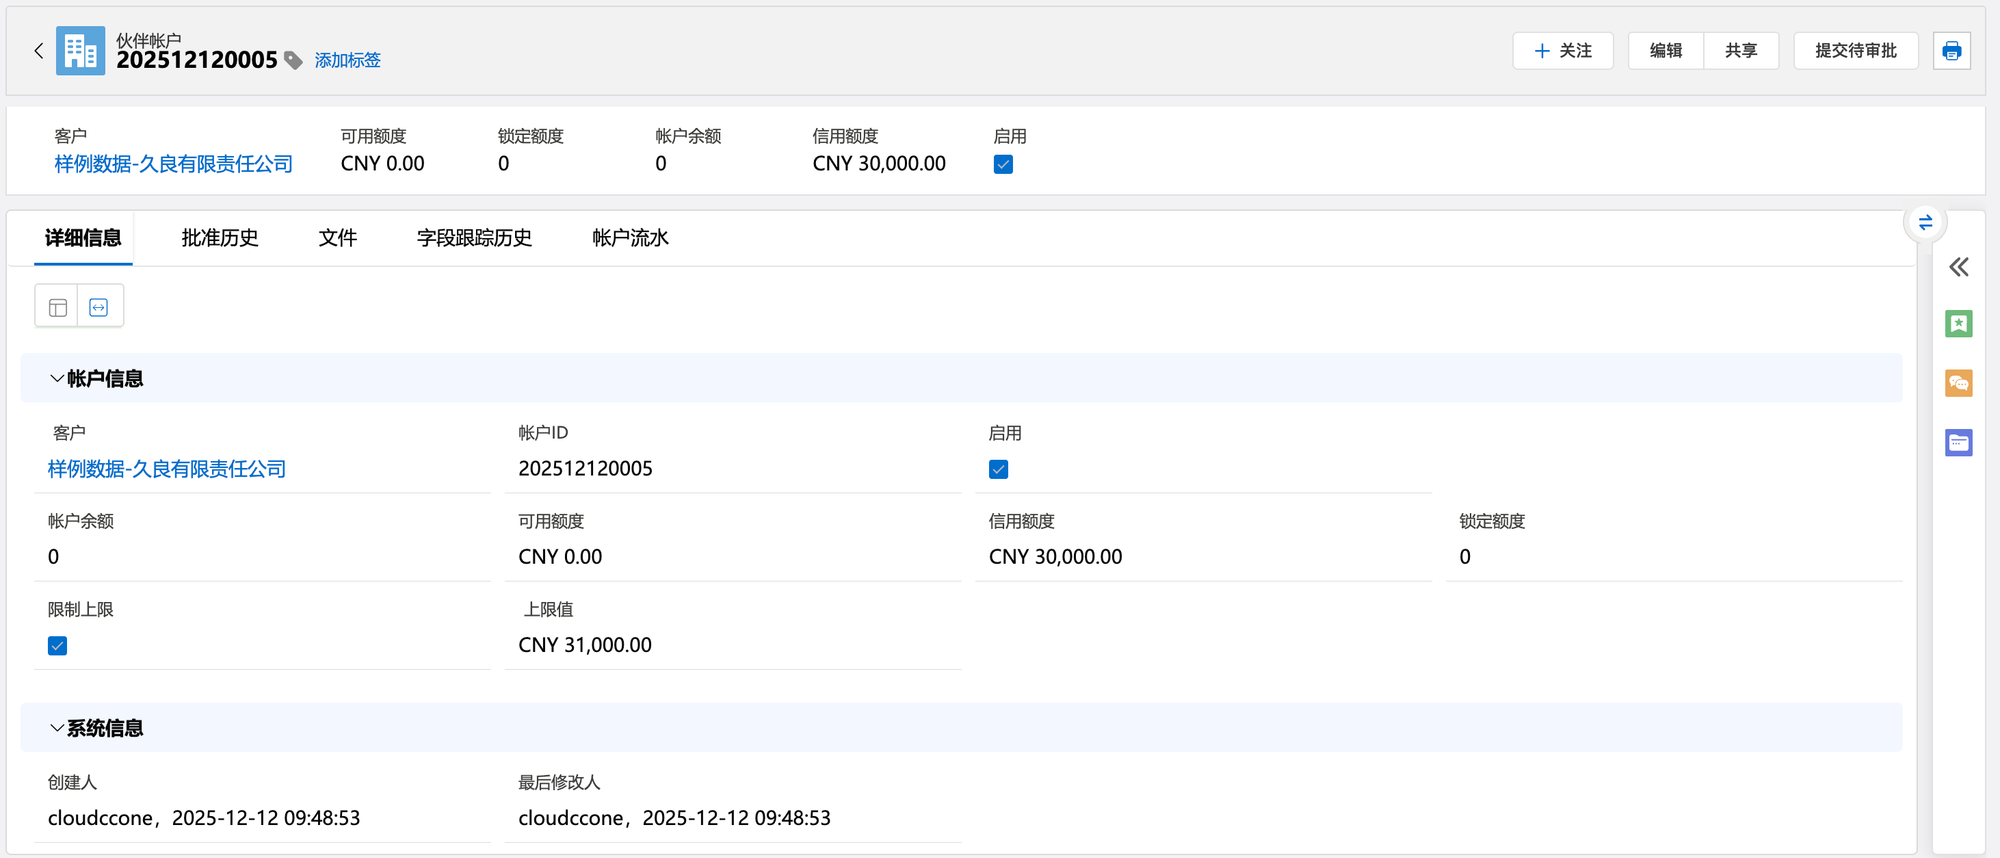Click the swap arrows icon
2000x858 pixels.
pyautogui.click(x=1925, y=222)
